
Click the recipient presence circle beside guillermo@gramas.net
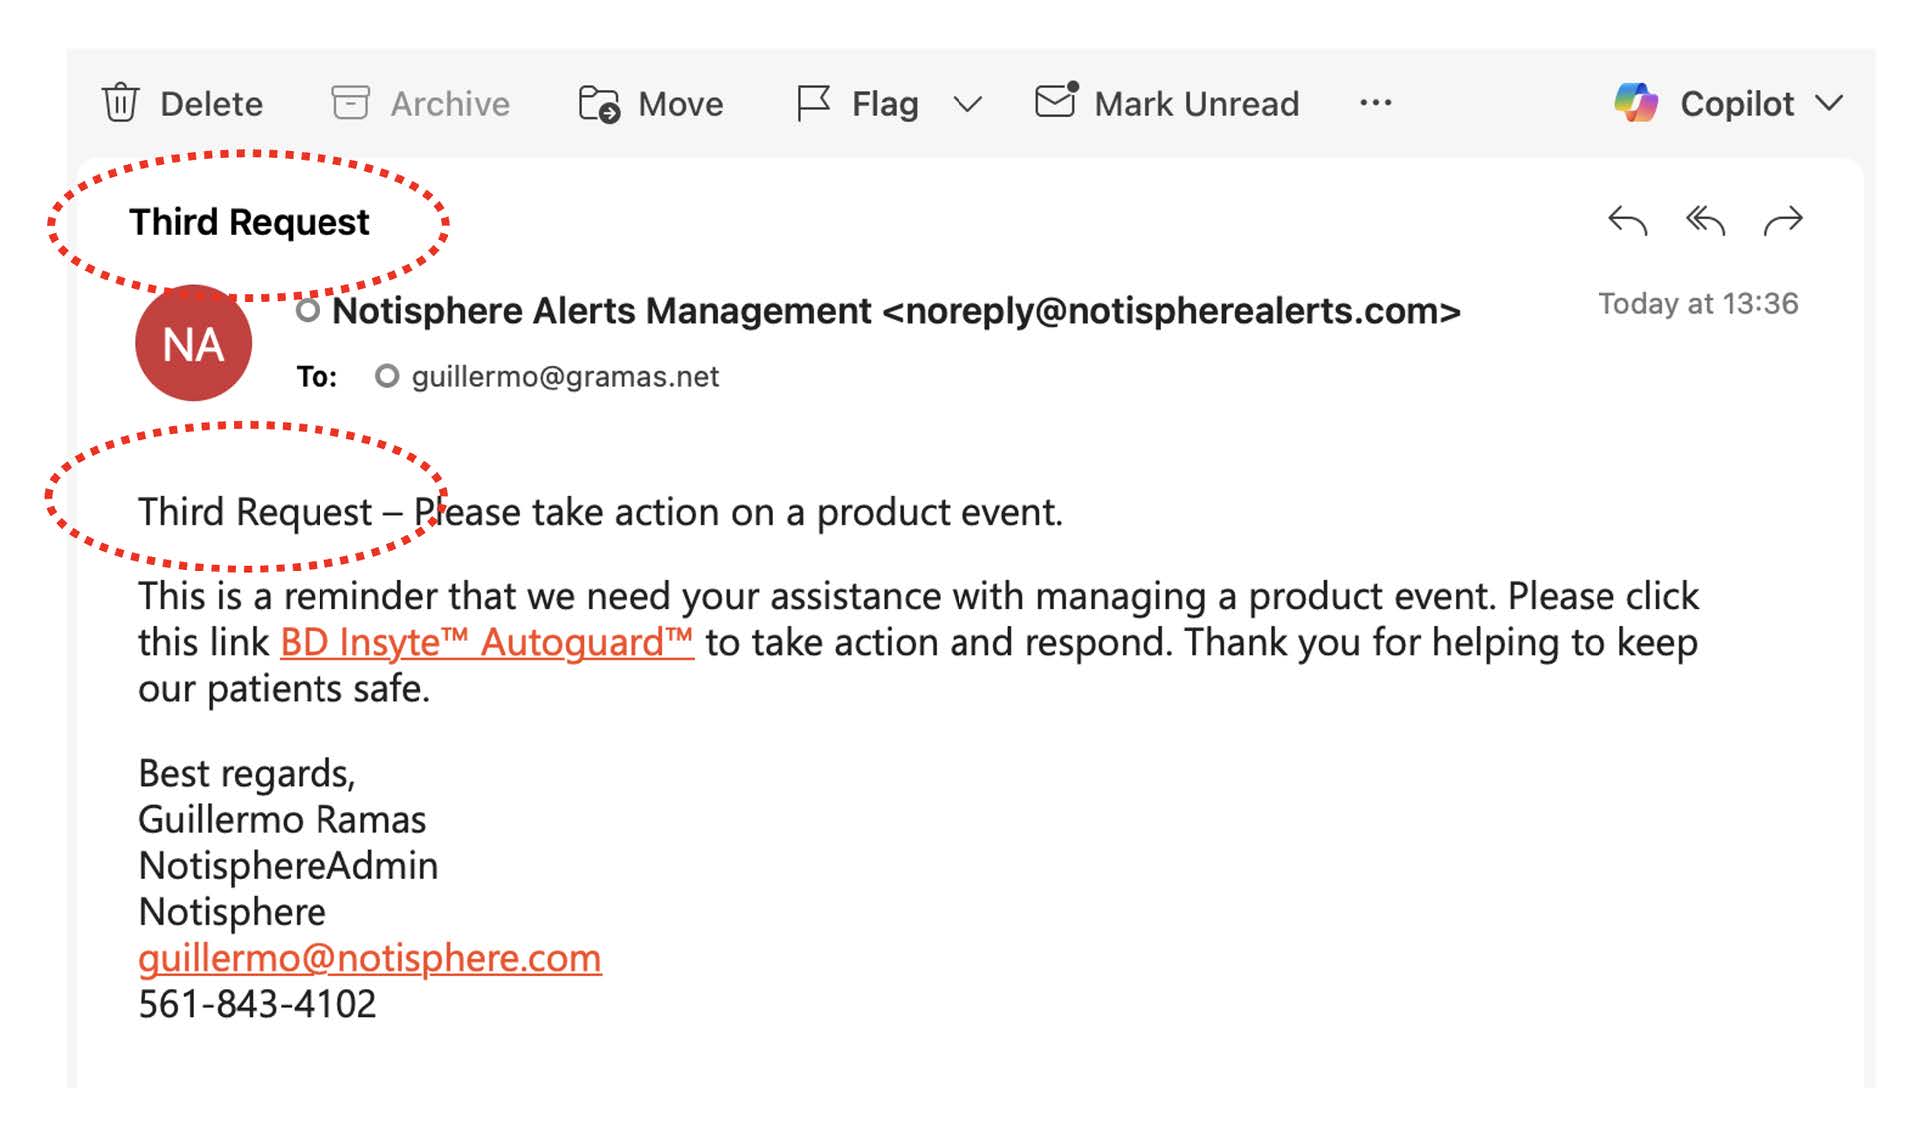pyautogui.click(x=387, y=376)
